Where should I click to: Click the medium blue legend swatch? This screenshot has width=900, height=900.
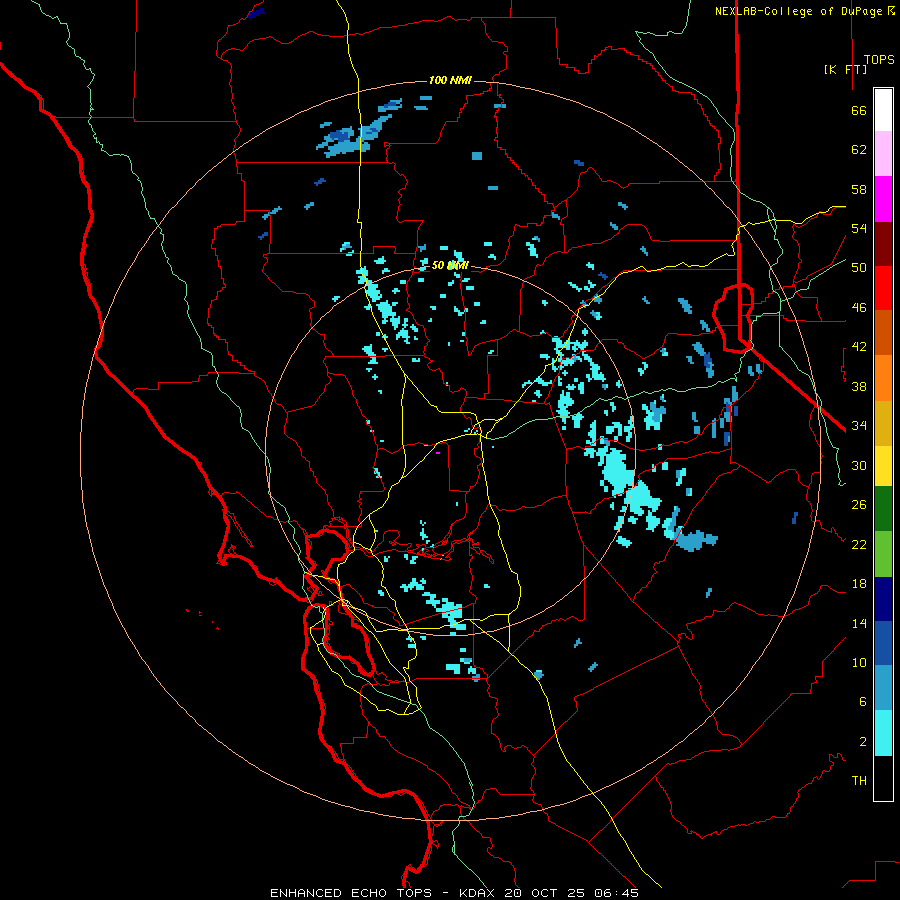883,643
